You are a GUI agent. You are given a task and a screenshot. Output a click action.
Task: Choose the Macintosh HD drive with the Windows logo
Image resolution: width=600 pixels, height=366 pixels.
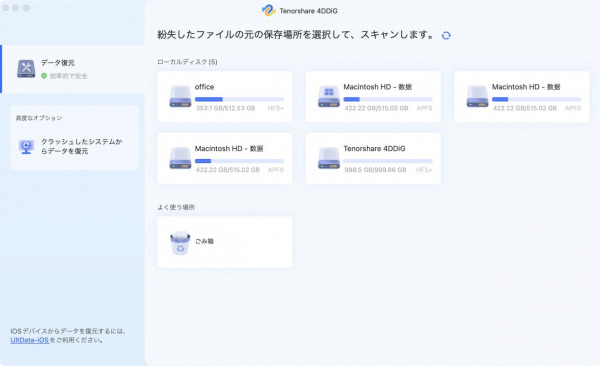[329, 96]
